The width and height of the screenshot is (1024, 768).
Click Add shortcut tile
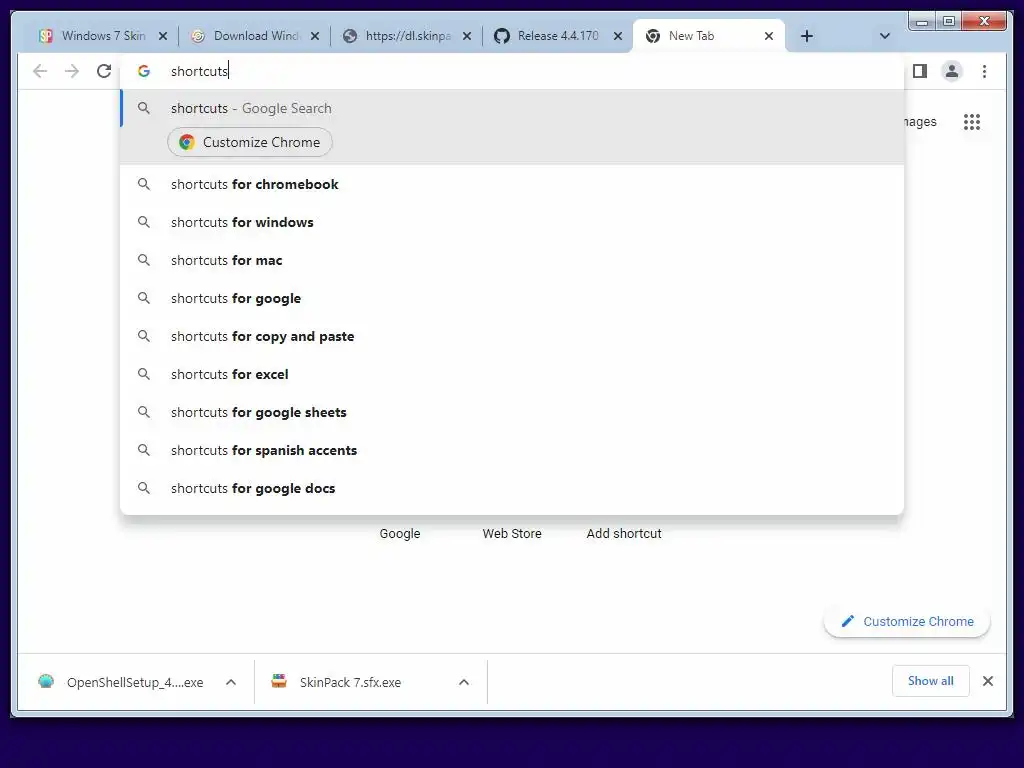tap(624, 533)
